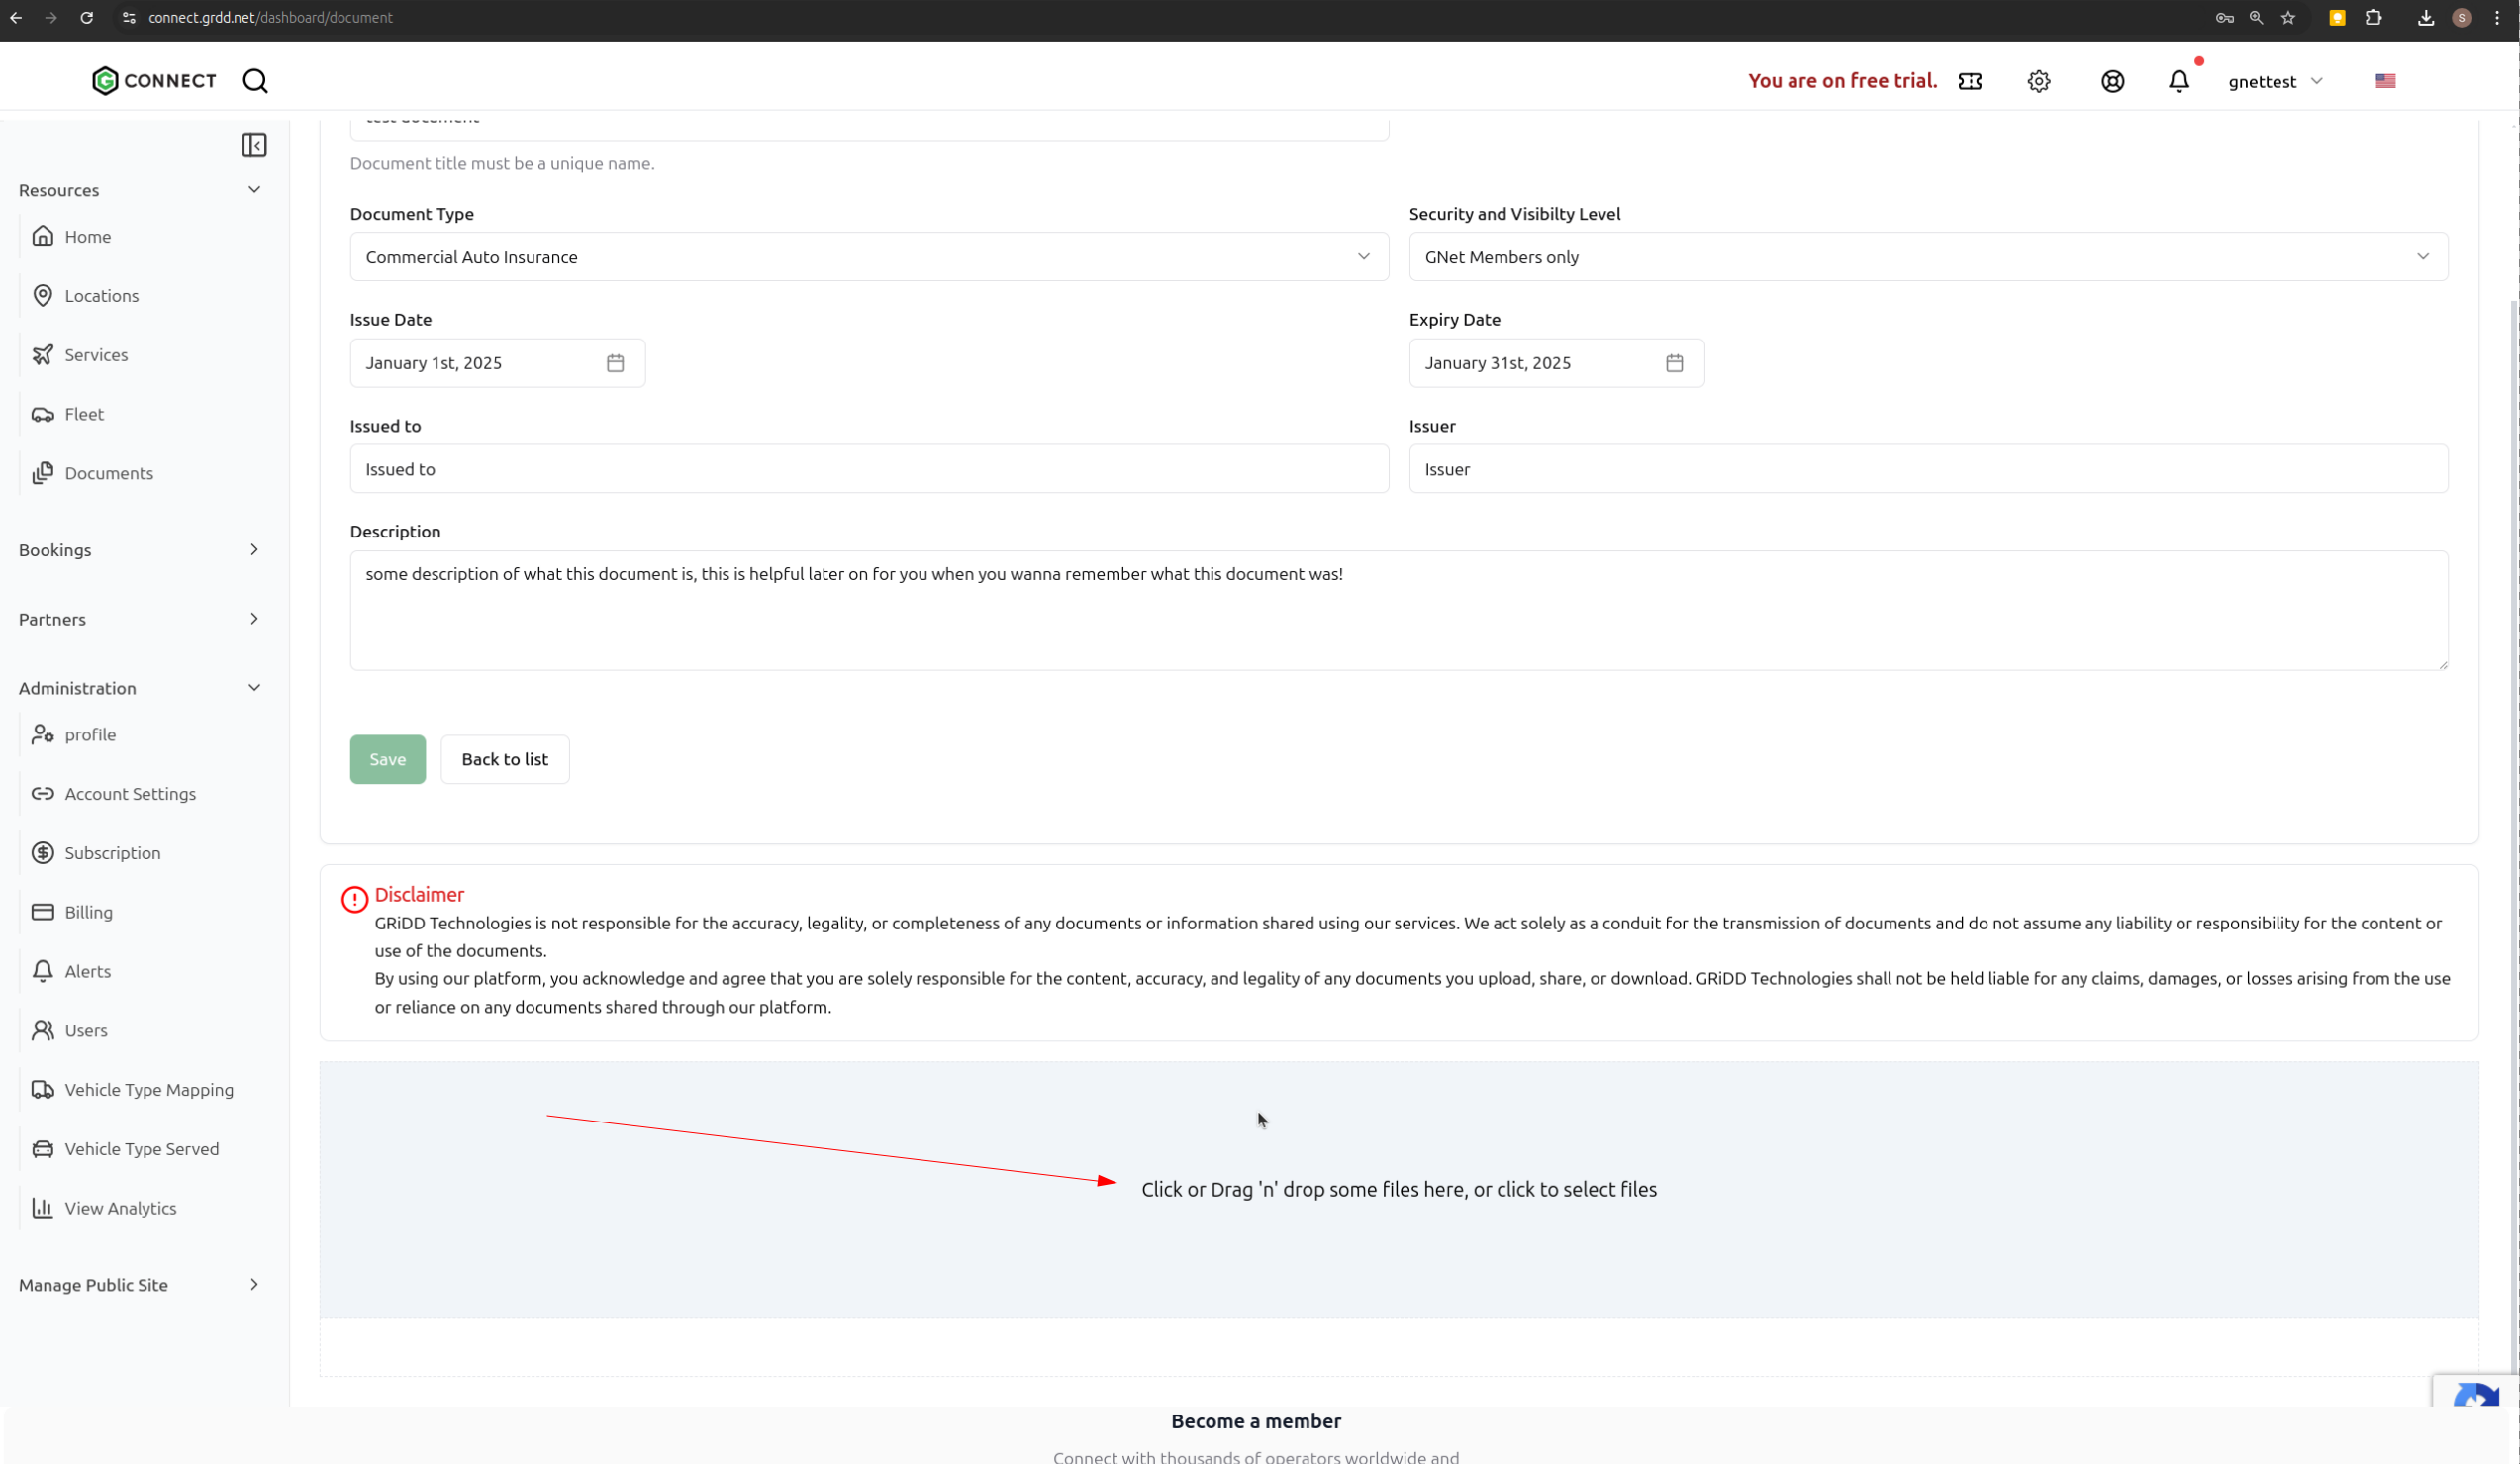Image resolution: width=2520 pixels, height=1464 pixels.
Task: Collapse the sidebar using the panel toggle icon
Action: (254, 145)
